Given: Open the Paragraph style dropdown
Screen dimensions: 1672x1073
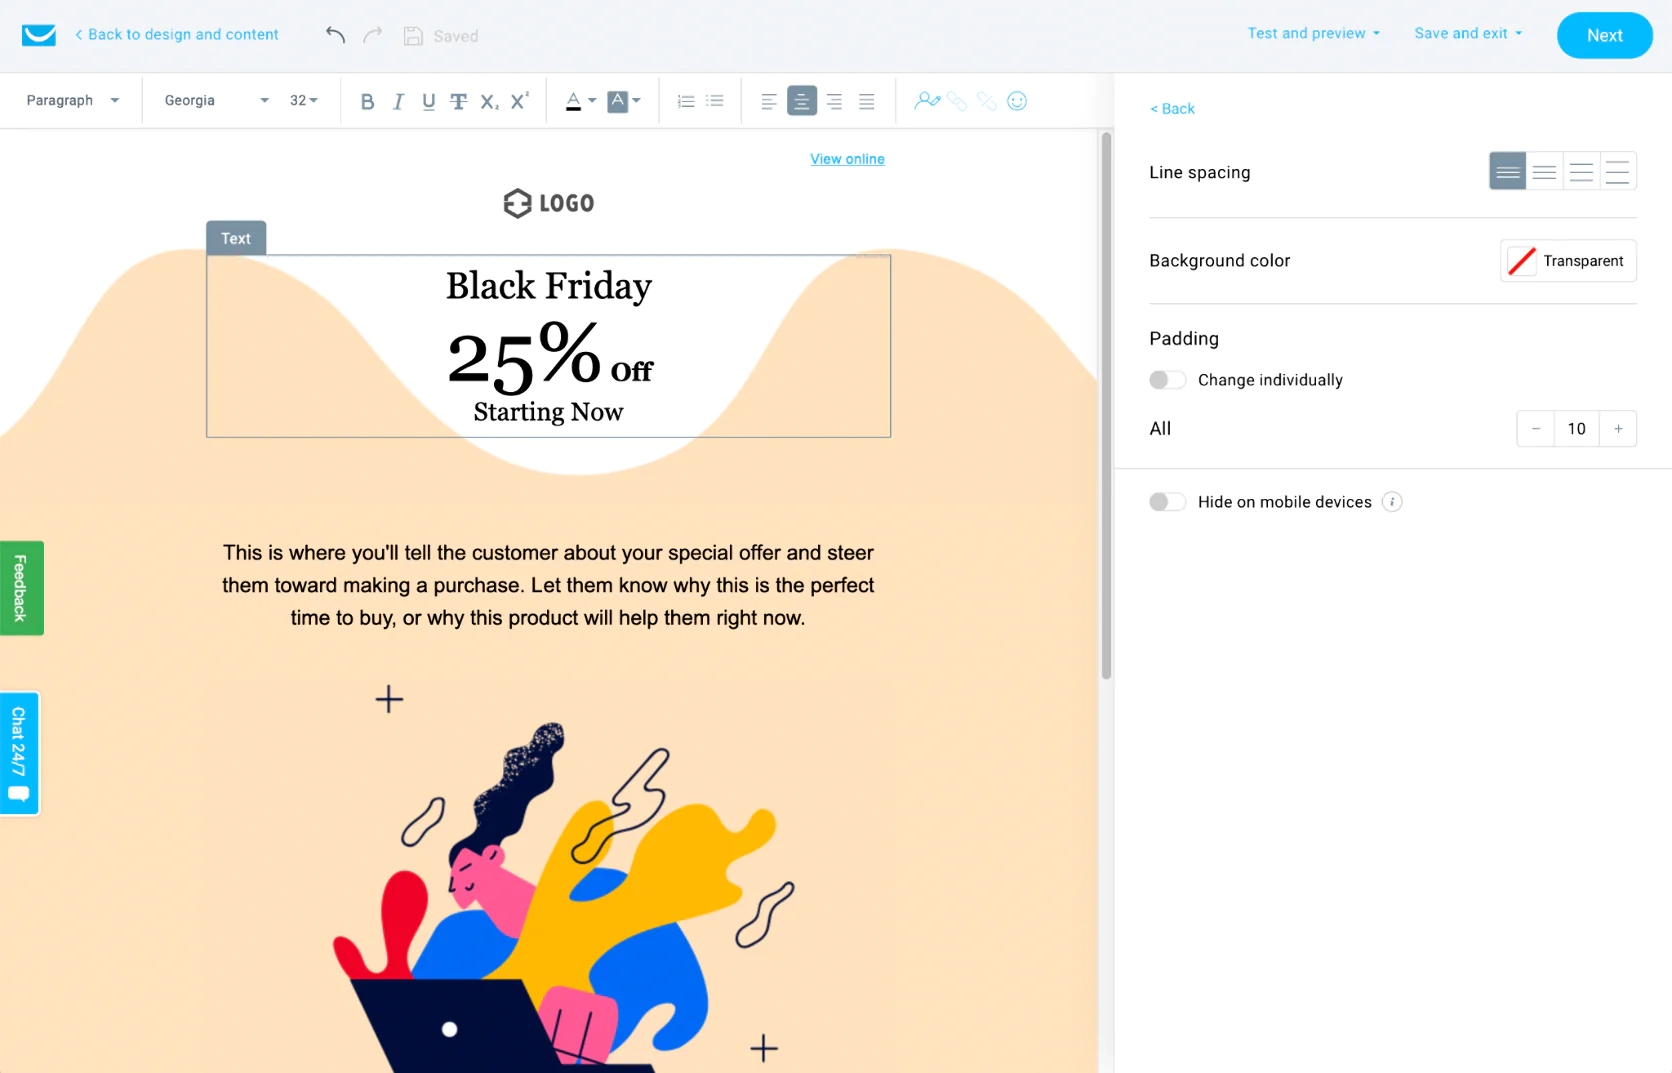Looking at the screenshot, I should point(72,101).
